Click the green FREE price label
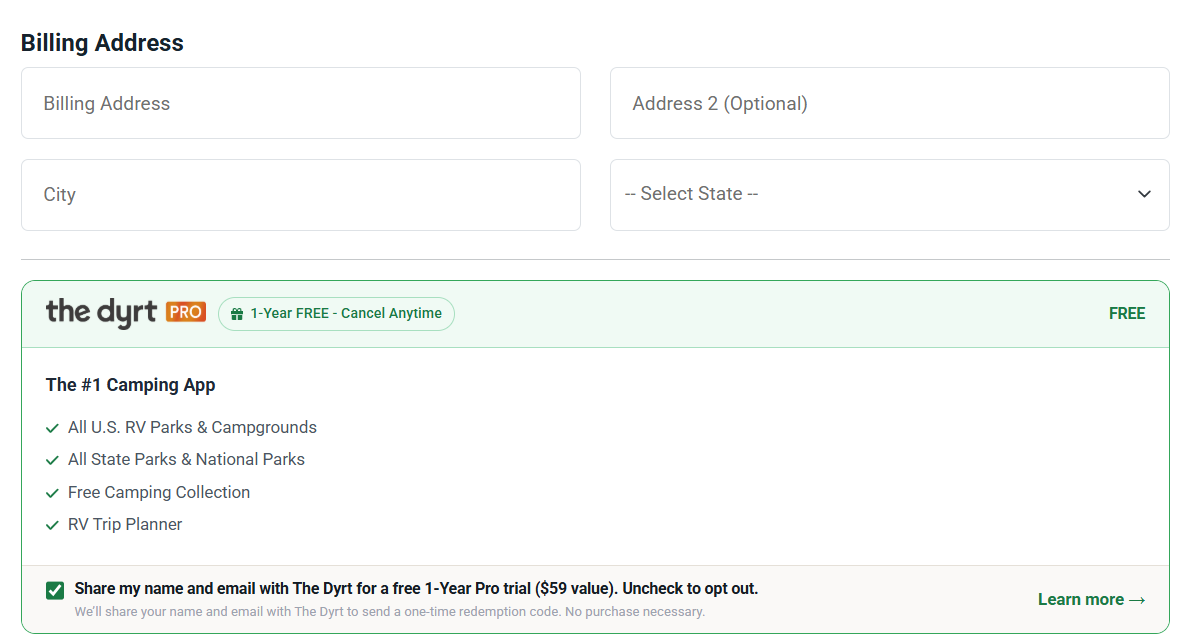This screenshot has width=1186, height=642. [x=1127, y=314]
